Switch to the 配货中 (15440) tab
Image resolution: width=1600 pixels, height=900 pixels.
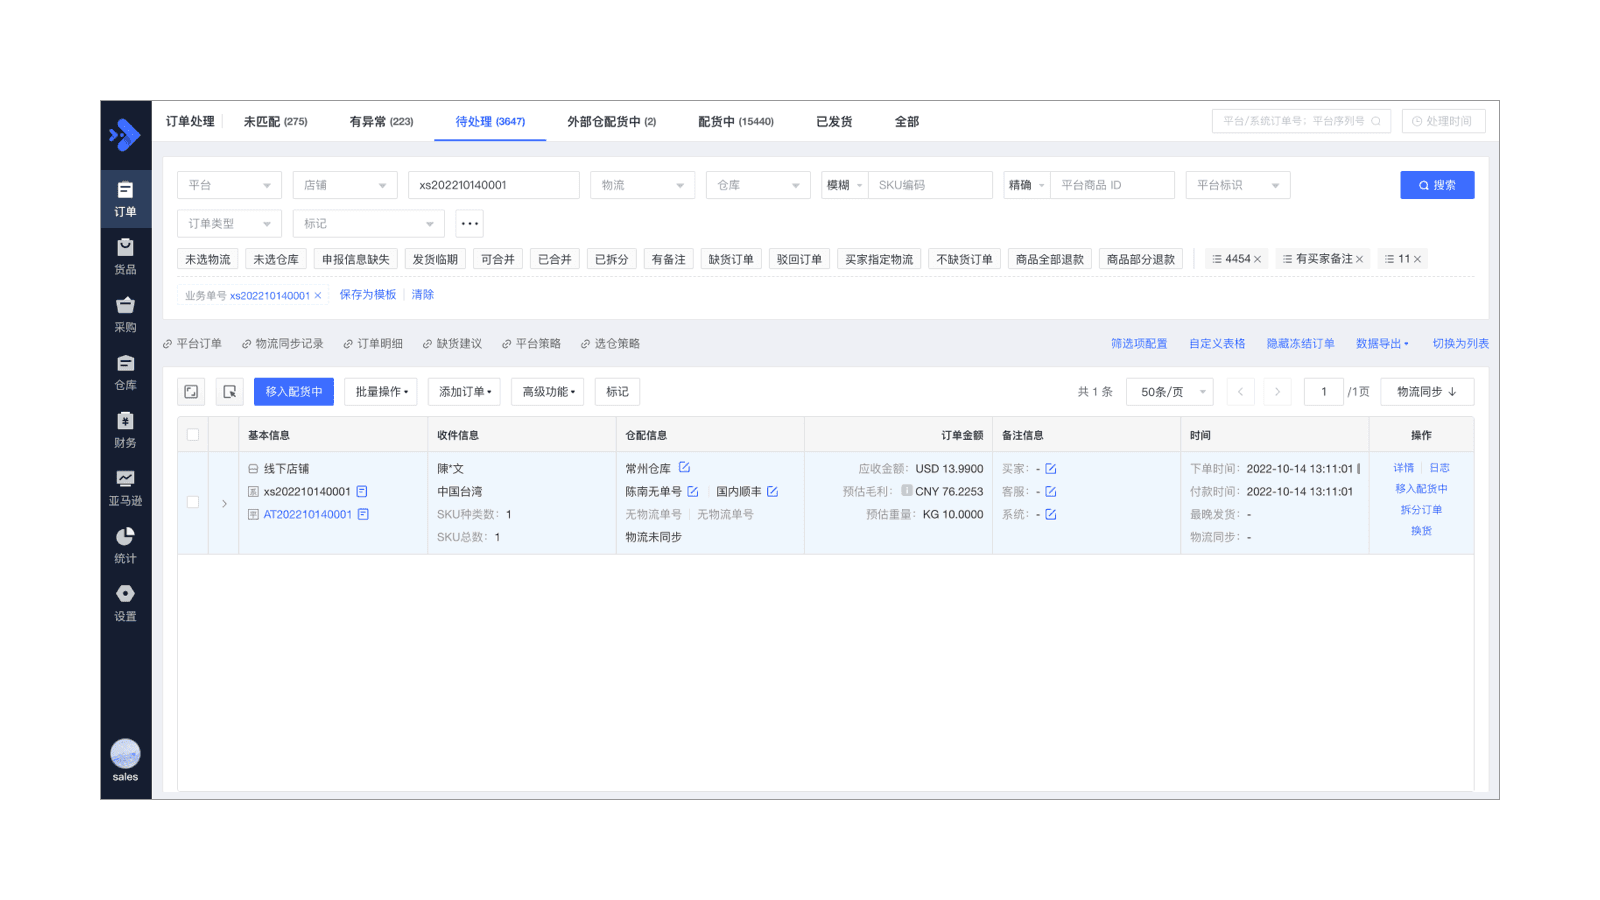pos(735,122)
